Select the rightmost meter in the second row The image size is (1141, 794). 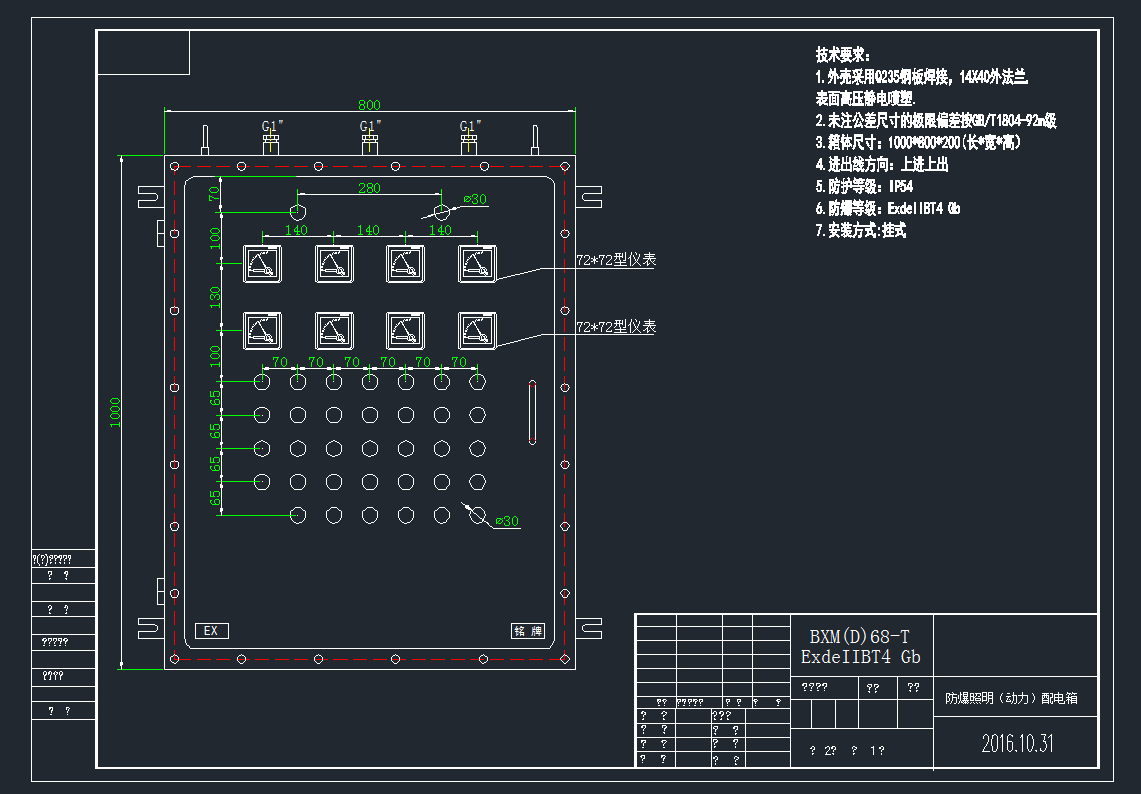(477, 331)
